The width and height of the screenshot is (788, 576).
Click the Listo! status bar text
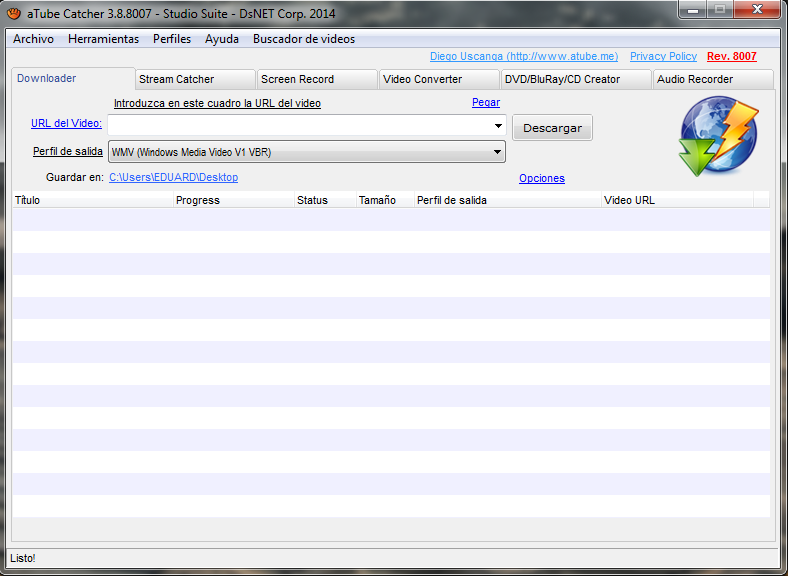coord(23,558)
